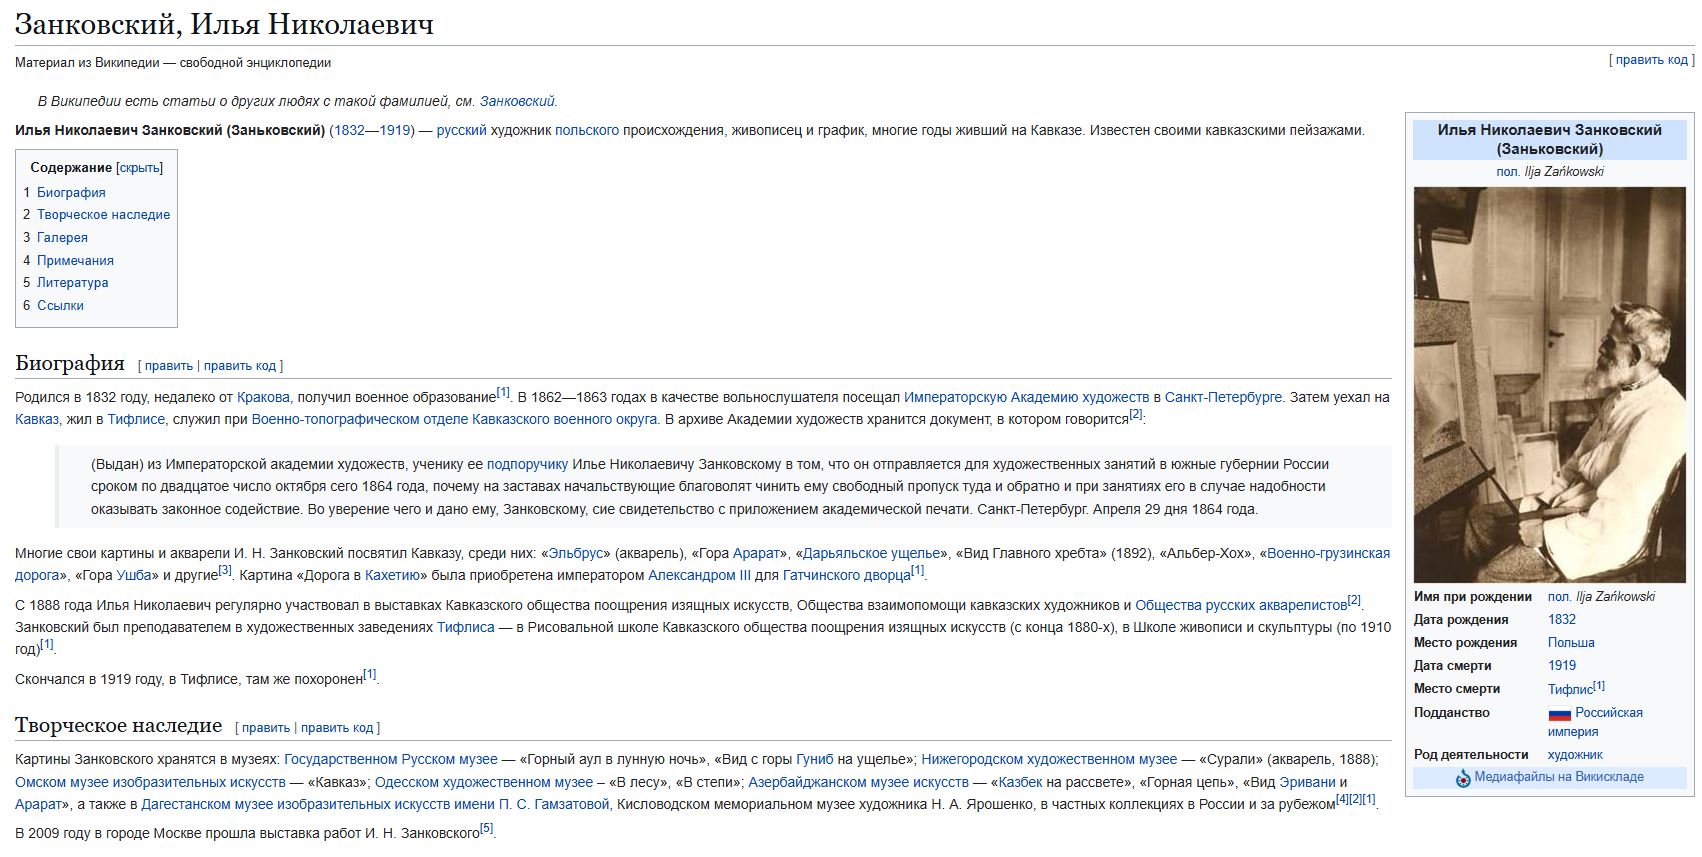Open the 'русский' link in intro

click(462, 130)
